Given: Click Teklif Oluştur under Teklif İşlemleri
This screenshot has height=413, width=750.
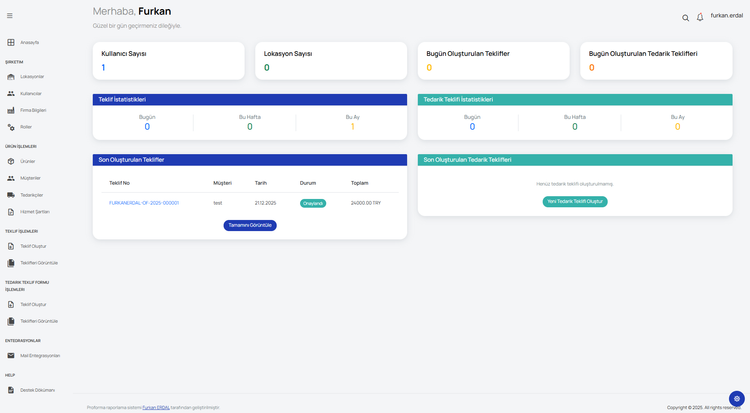Looking at the screenshot, I should 33,246.
